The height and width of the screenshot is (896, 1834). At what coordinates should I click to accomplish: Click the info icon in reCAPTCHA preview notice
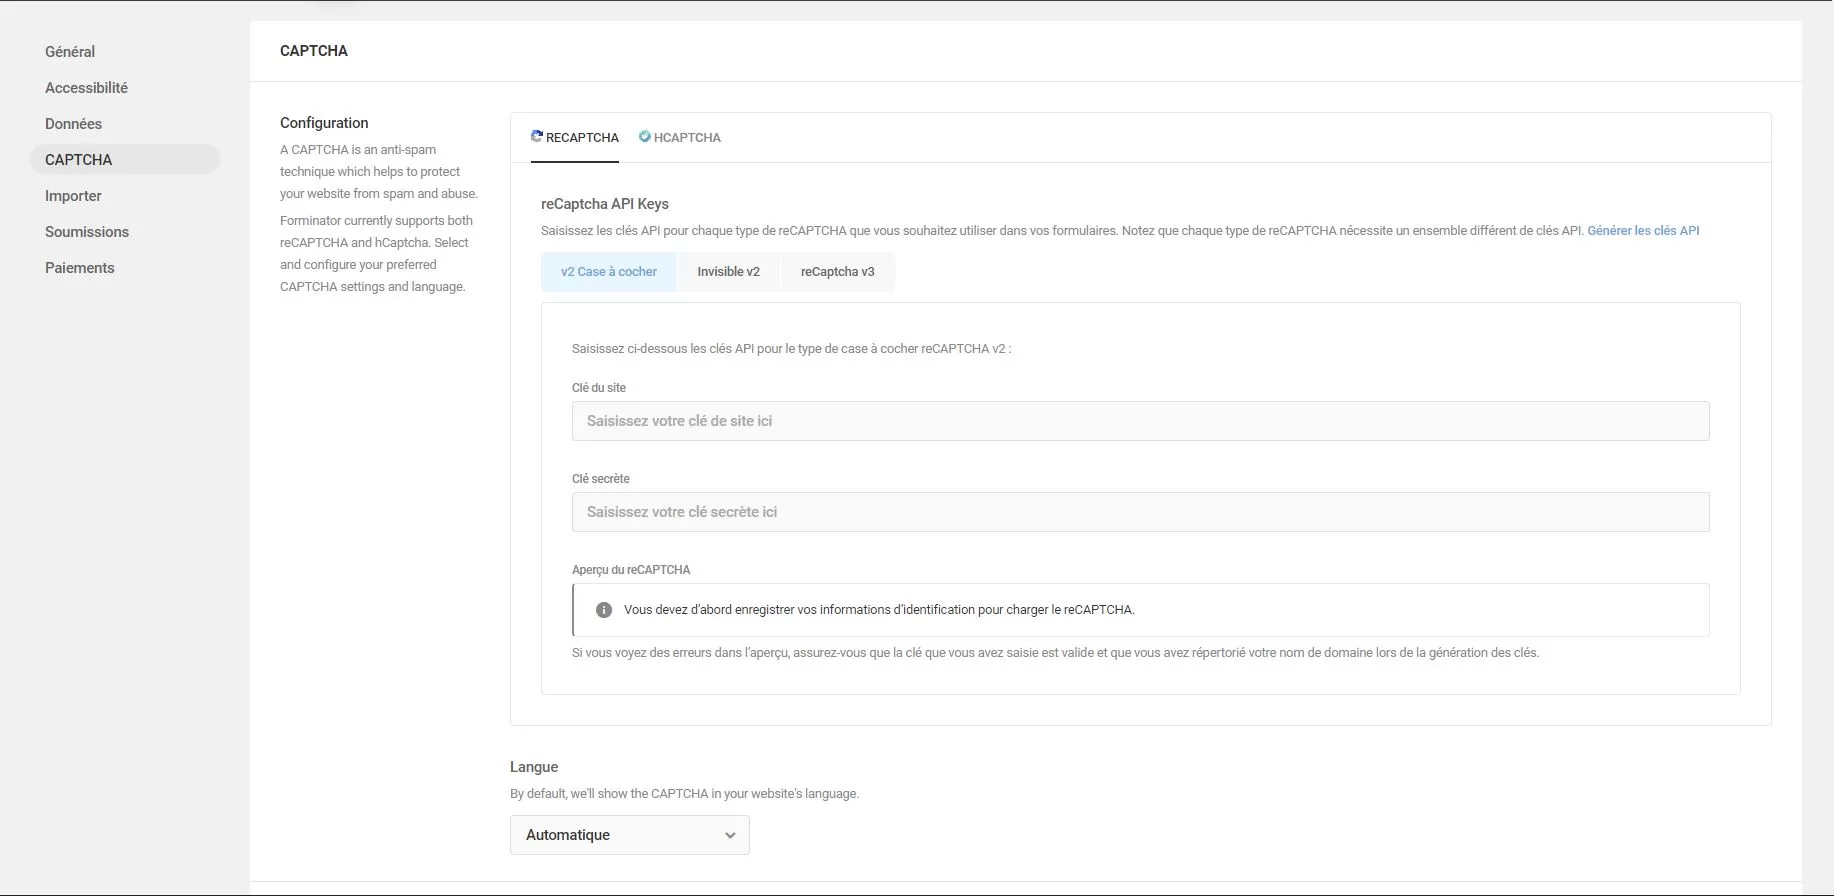pos(604,610)
